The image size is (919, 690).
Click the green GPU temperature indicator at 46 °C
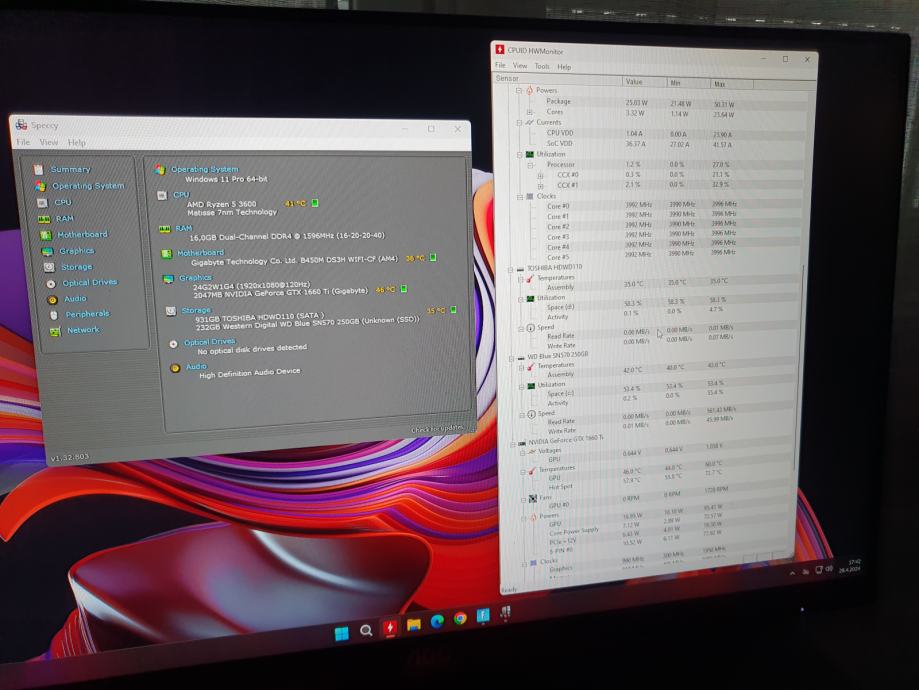click(x=404, y=288)
